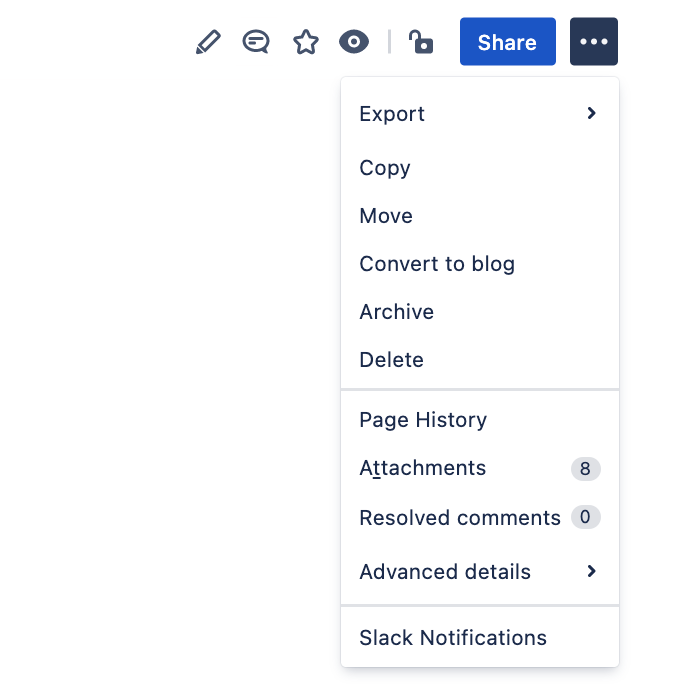Image resolution: width=674 pixels, height=684 pixels.
Task: Expand the Advanced details submenu
Action: 445,572
